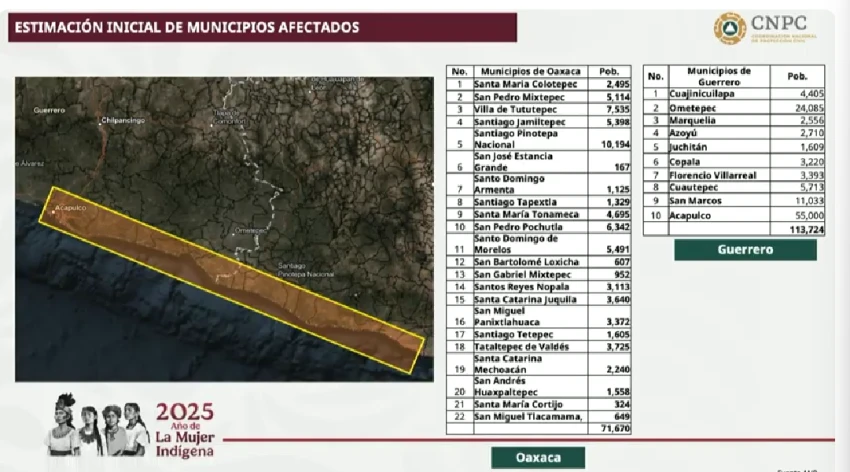Select the San Pedro Pochutla table row
Screen dimensions: 850x472
click(541, 226)
